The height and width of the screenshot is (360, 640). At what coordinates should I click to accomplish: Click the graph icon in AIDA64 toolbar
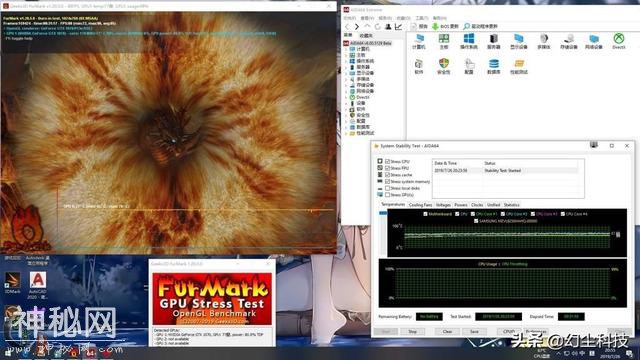point(398,27)
